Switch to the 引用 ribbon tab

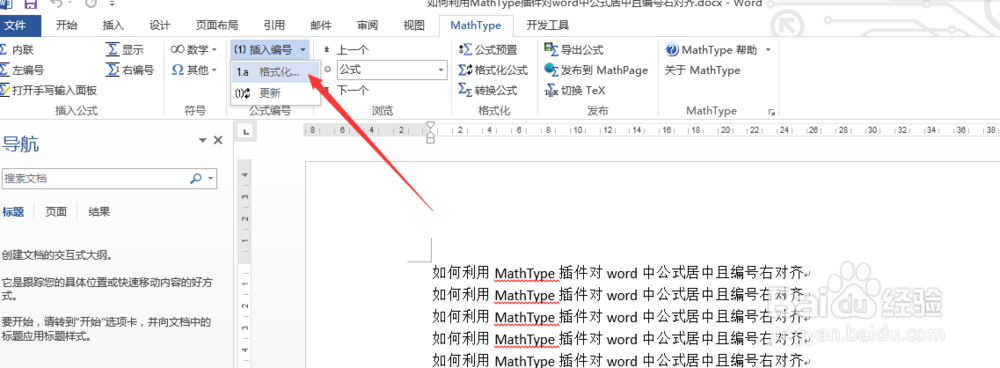[274, 26]
